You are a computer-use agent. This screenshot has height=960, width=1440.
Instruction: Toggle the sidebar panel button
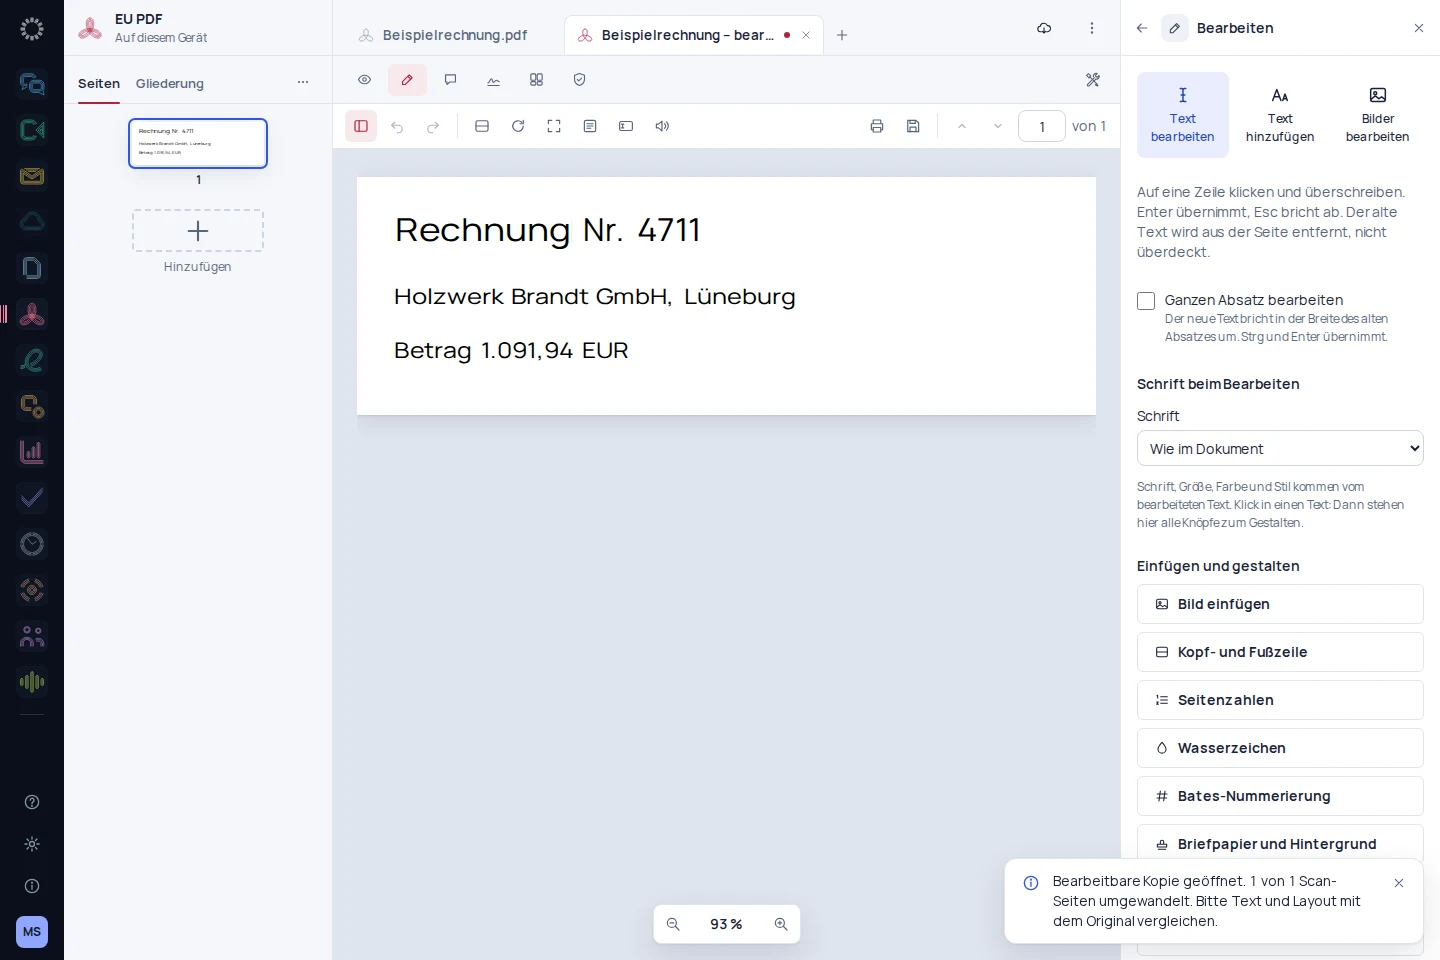(361, 126)
